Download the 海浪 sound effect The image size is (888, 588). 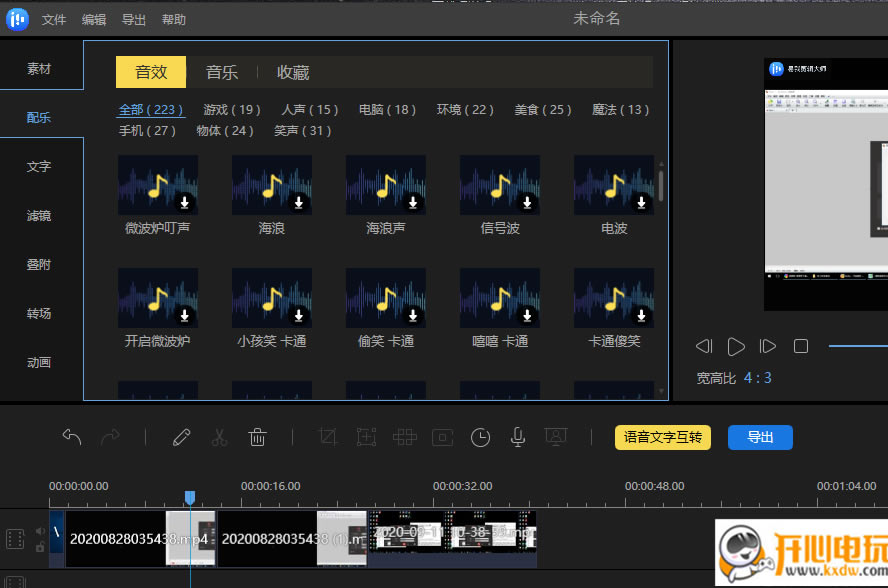click(299, 204)
